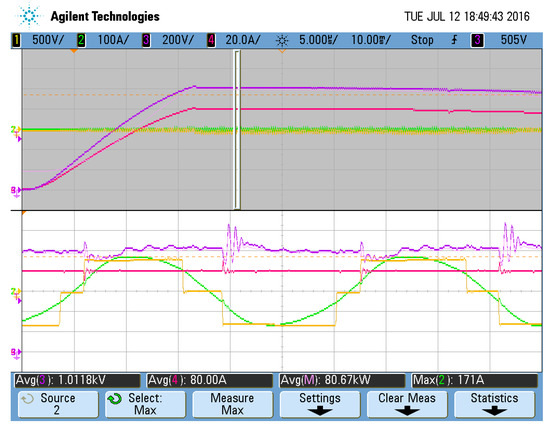Click the channel 3 purple badge
Screen dimensions: 550x427
[146, 40]
